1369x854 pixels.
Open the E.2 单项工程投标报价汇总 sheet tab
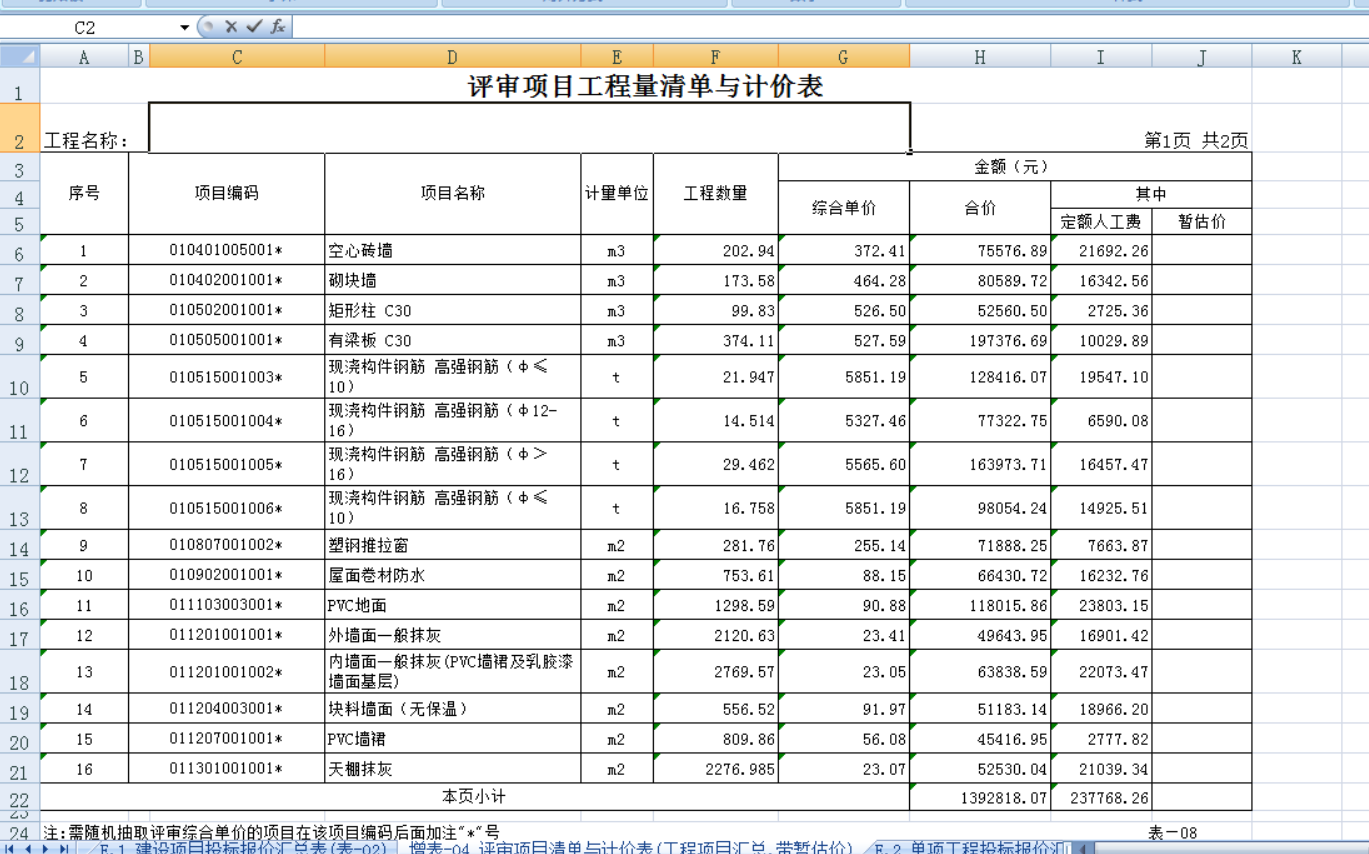pos(968,848)
